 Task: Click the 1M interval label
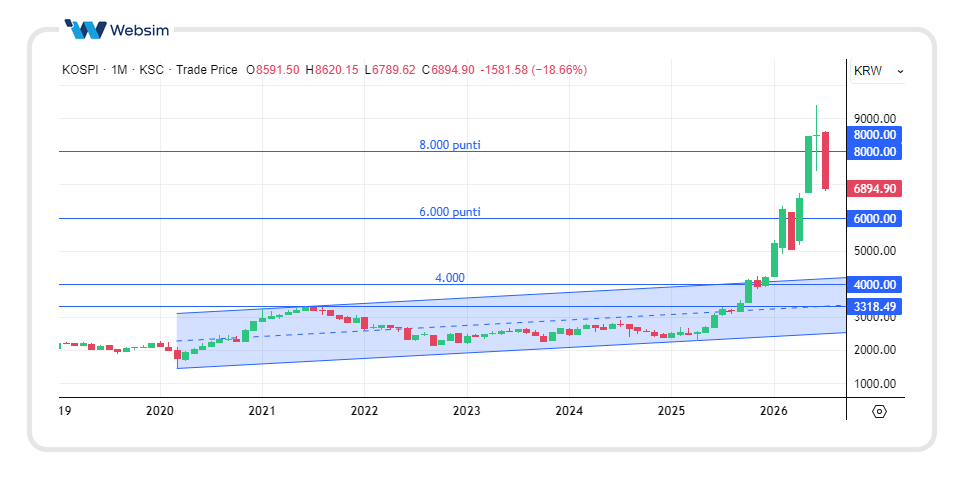click(x=119, y=70)
